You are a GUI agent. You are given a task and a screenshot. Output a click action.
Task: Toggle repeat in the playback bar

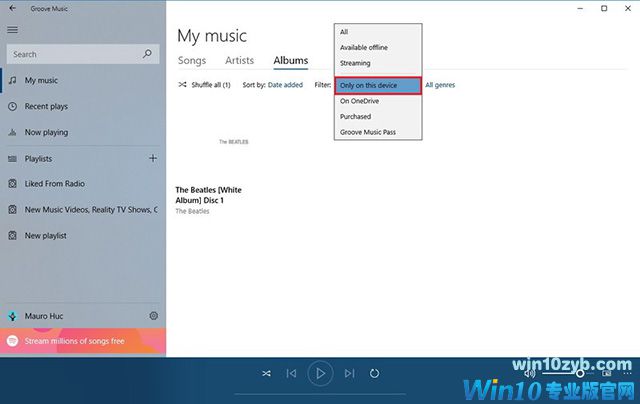pos(375,373)
